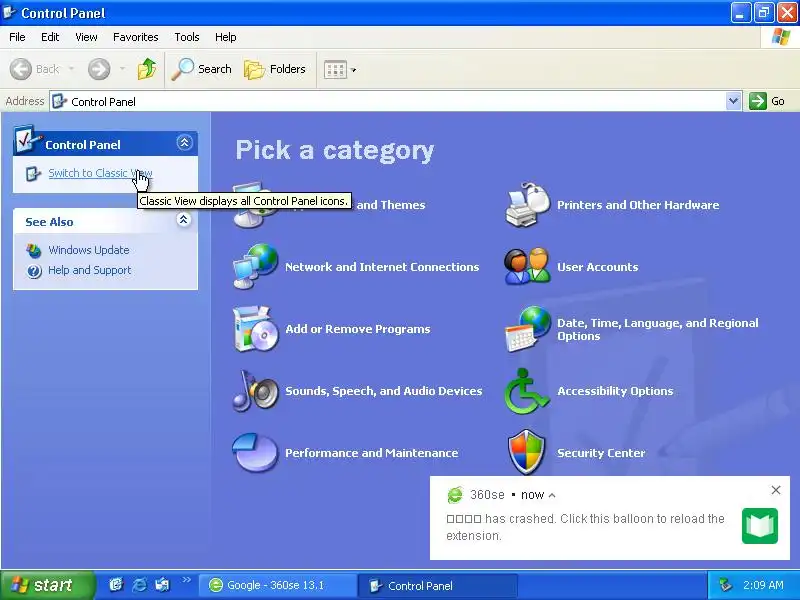This screenshot has width=800, height=600.
Task: Expand hidden quick launch items chevron
Action: coord(187,580)
